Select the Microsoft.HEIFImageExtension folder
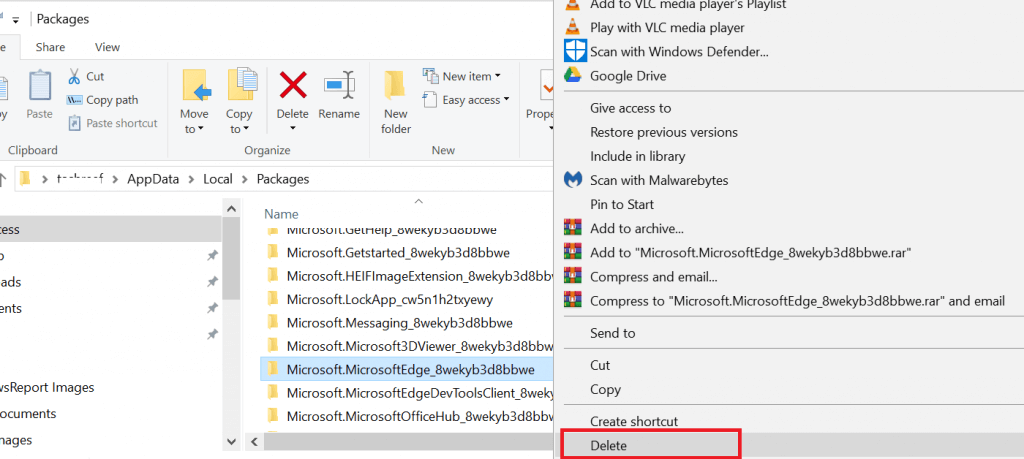This screenshot has height=459, width=1024. tap(419, 276)
